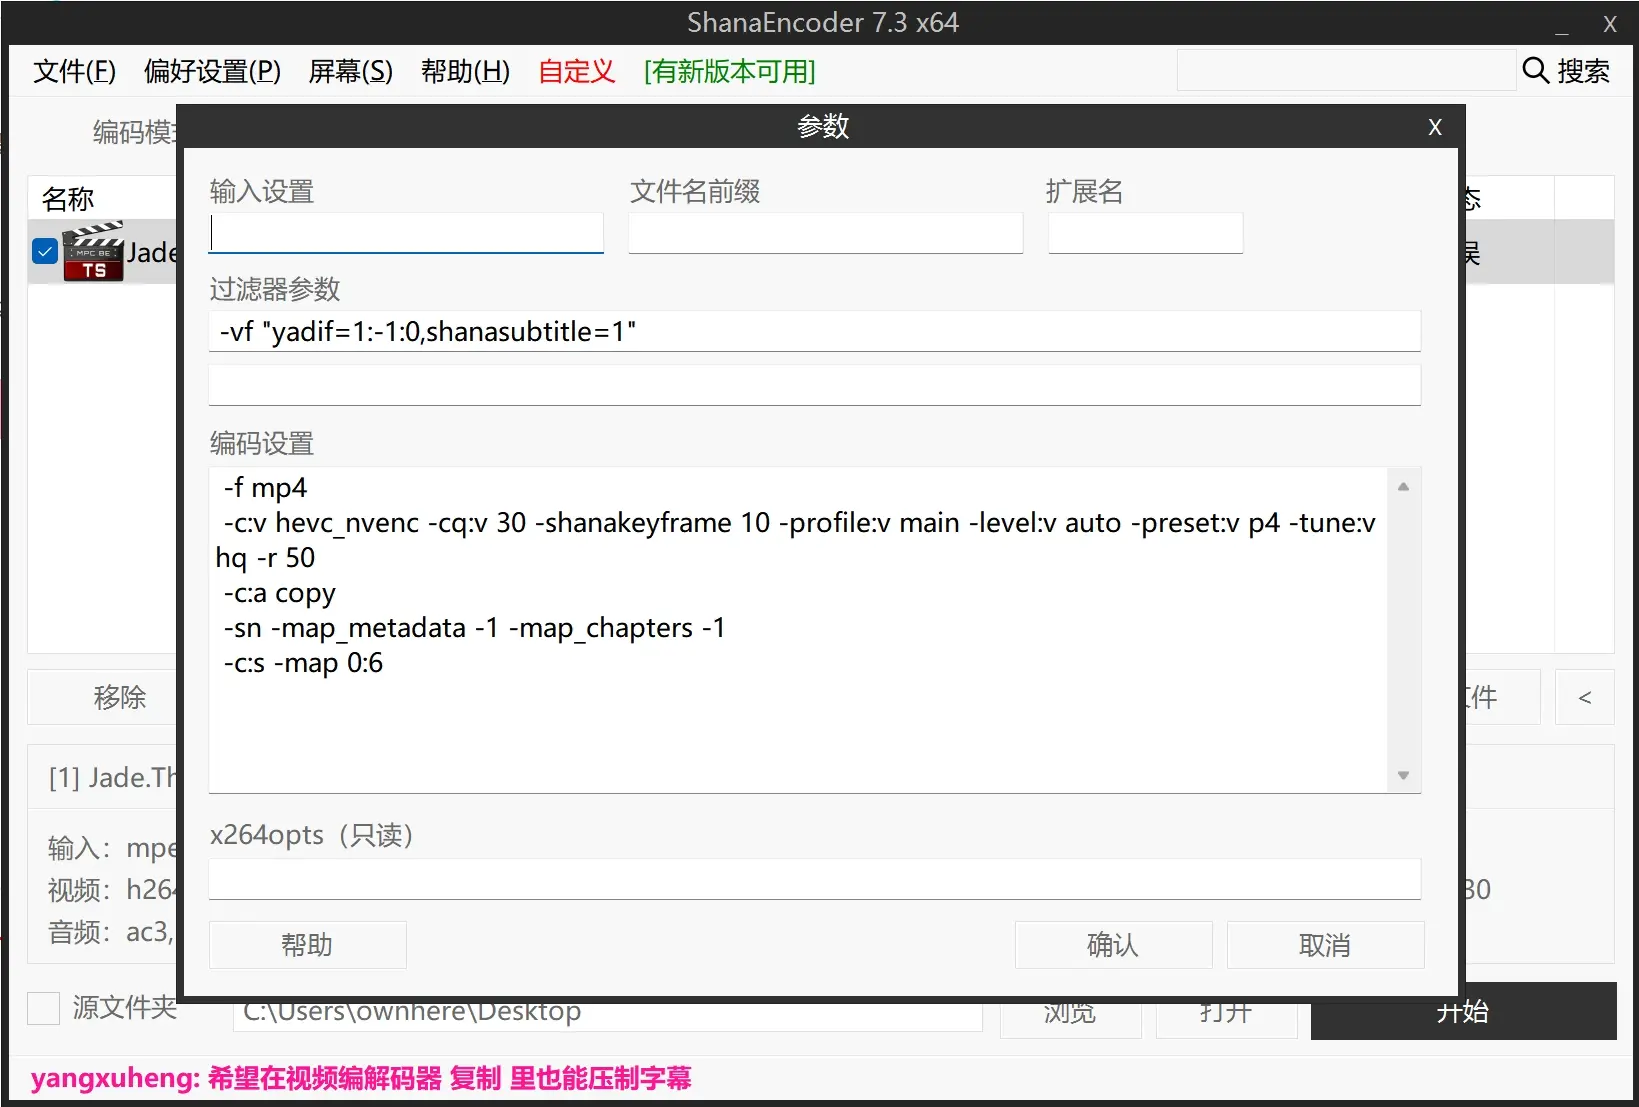
Task: Close the 参数 dialog with X
Action: click(x=1435, y=127)
